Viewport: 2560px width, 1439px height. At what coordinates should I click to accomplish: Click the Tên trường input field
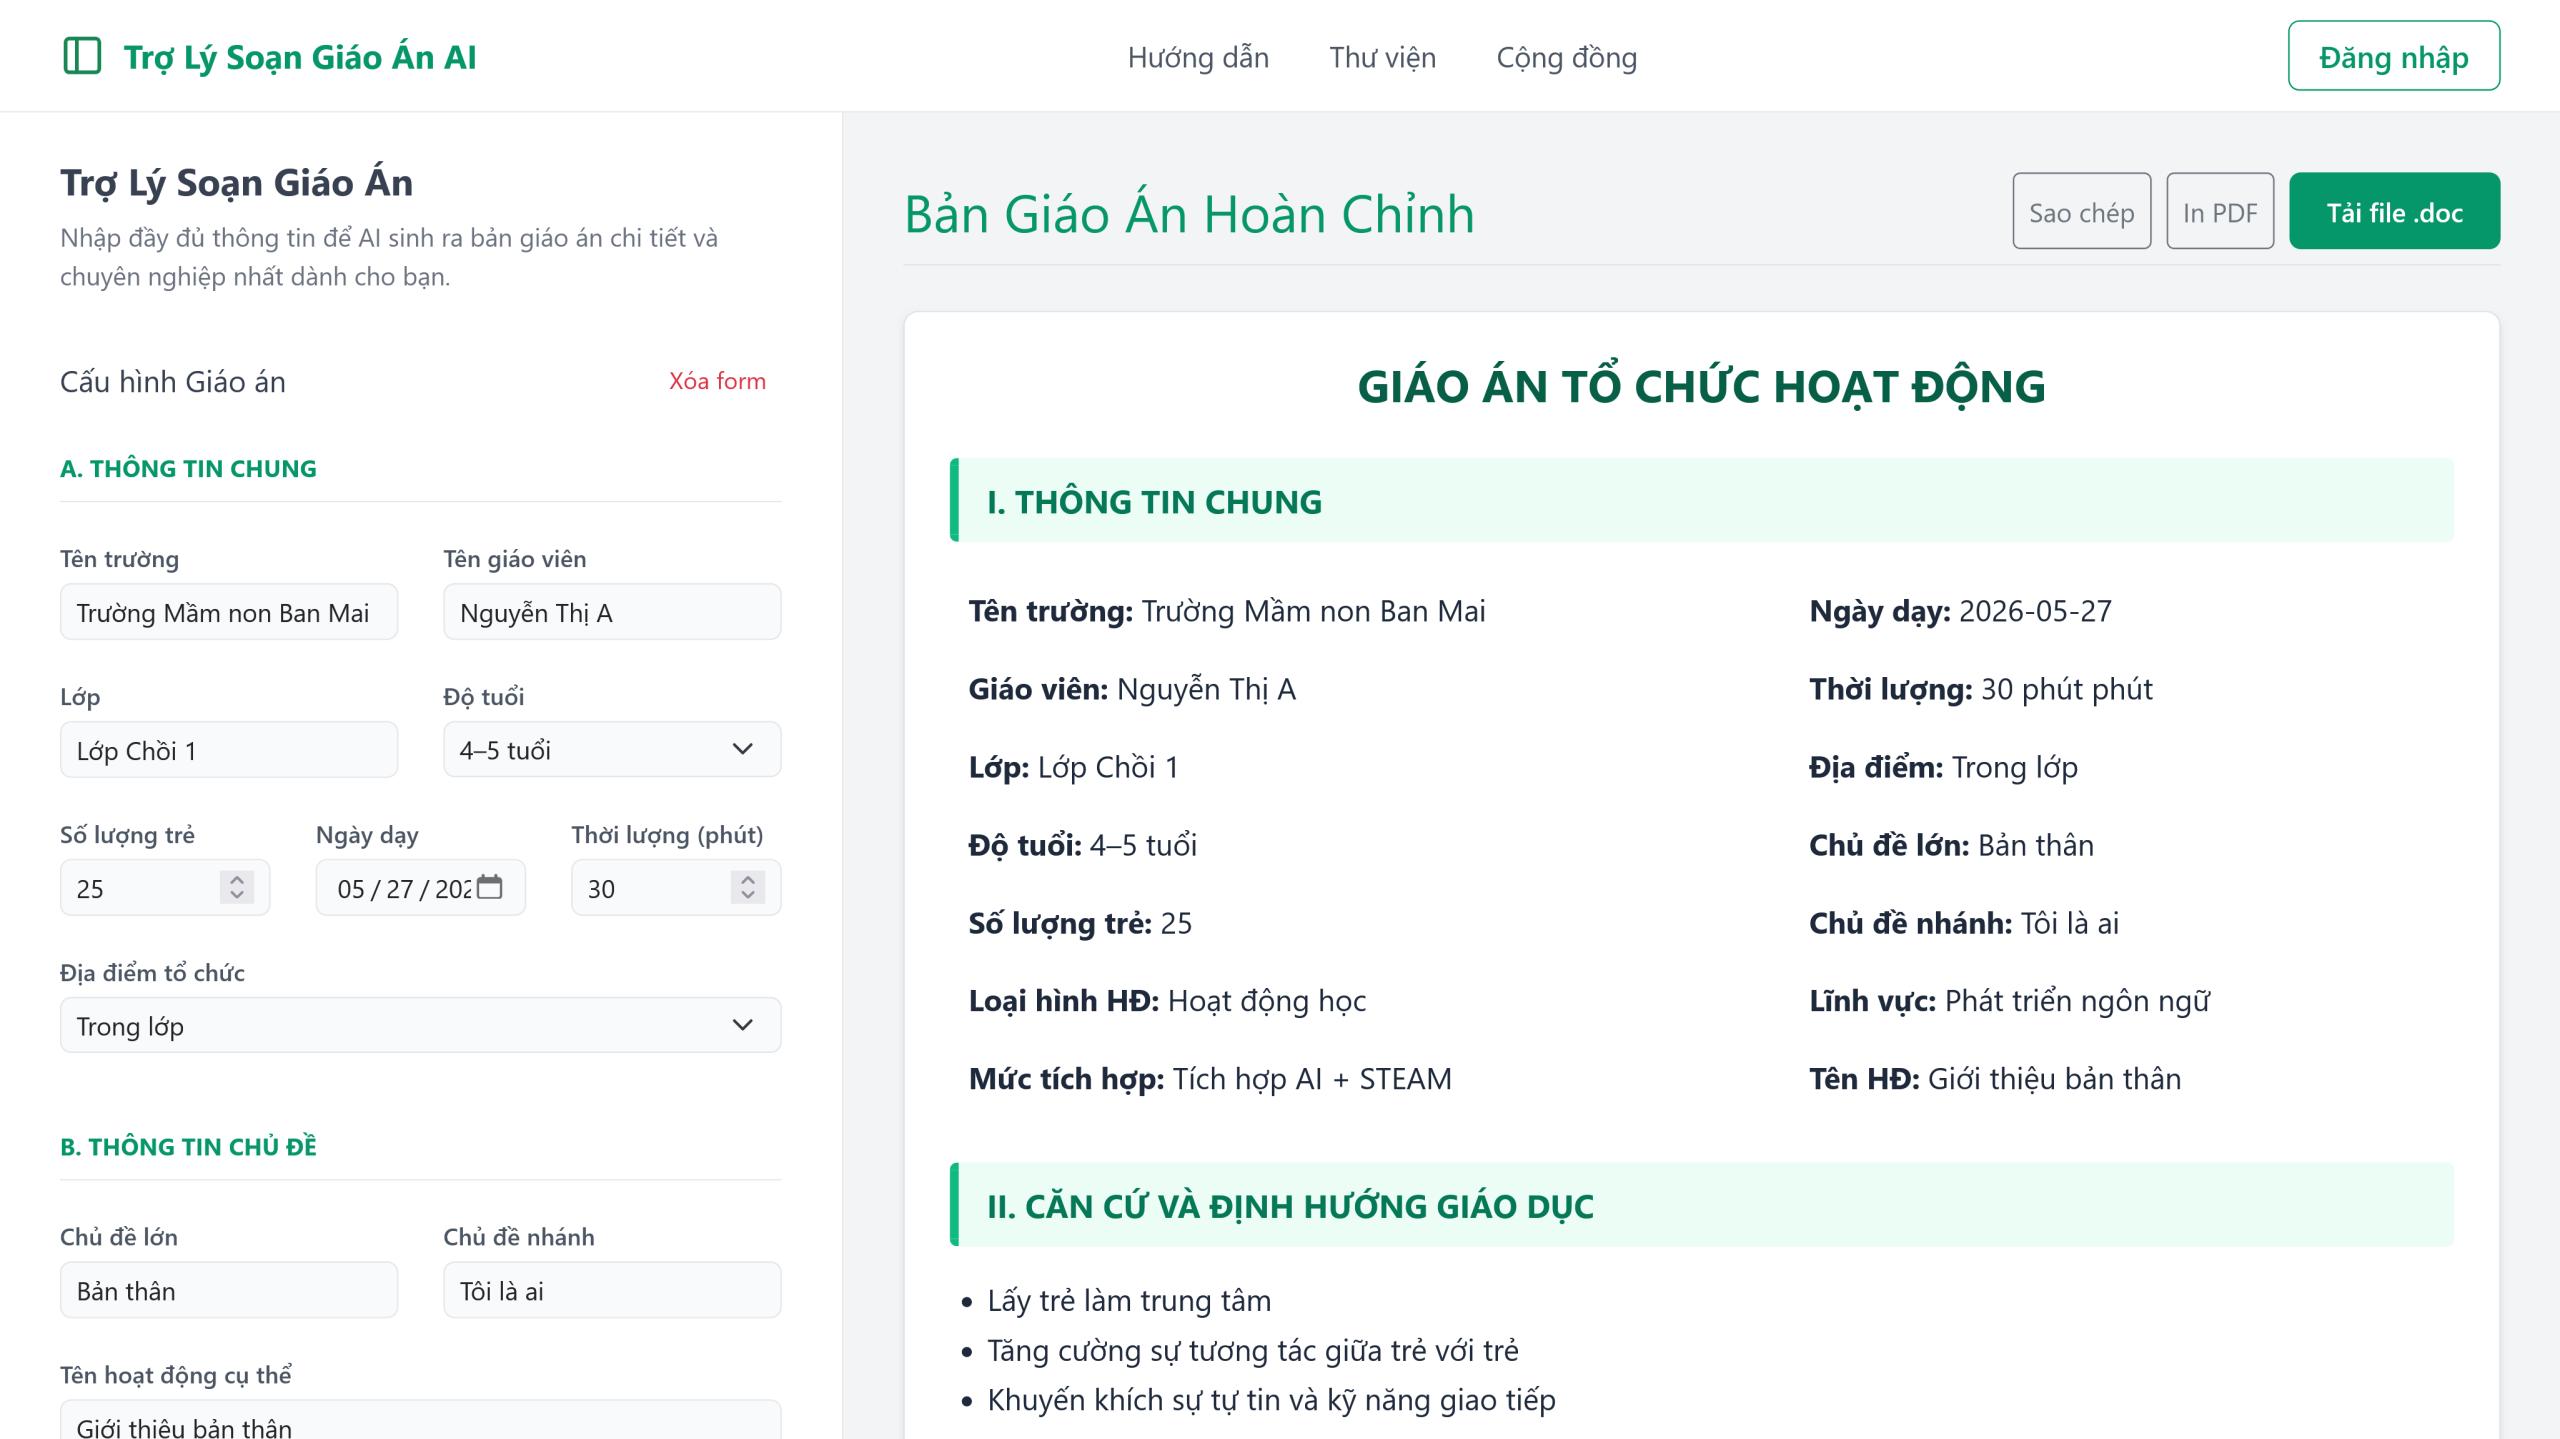point(229,612)
